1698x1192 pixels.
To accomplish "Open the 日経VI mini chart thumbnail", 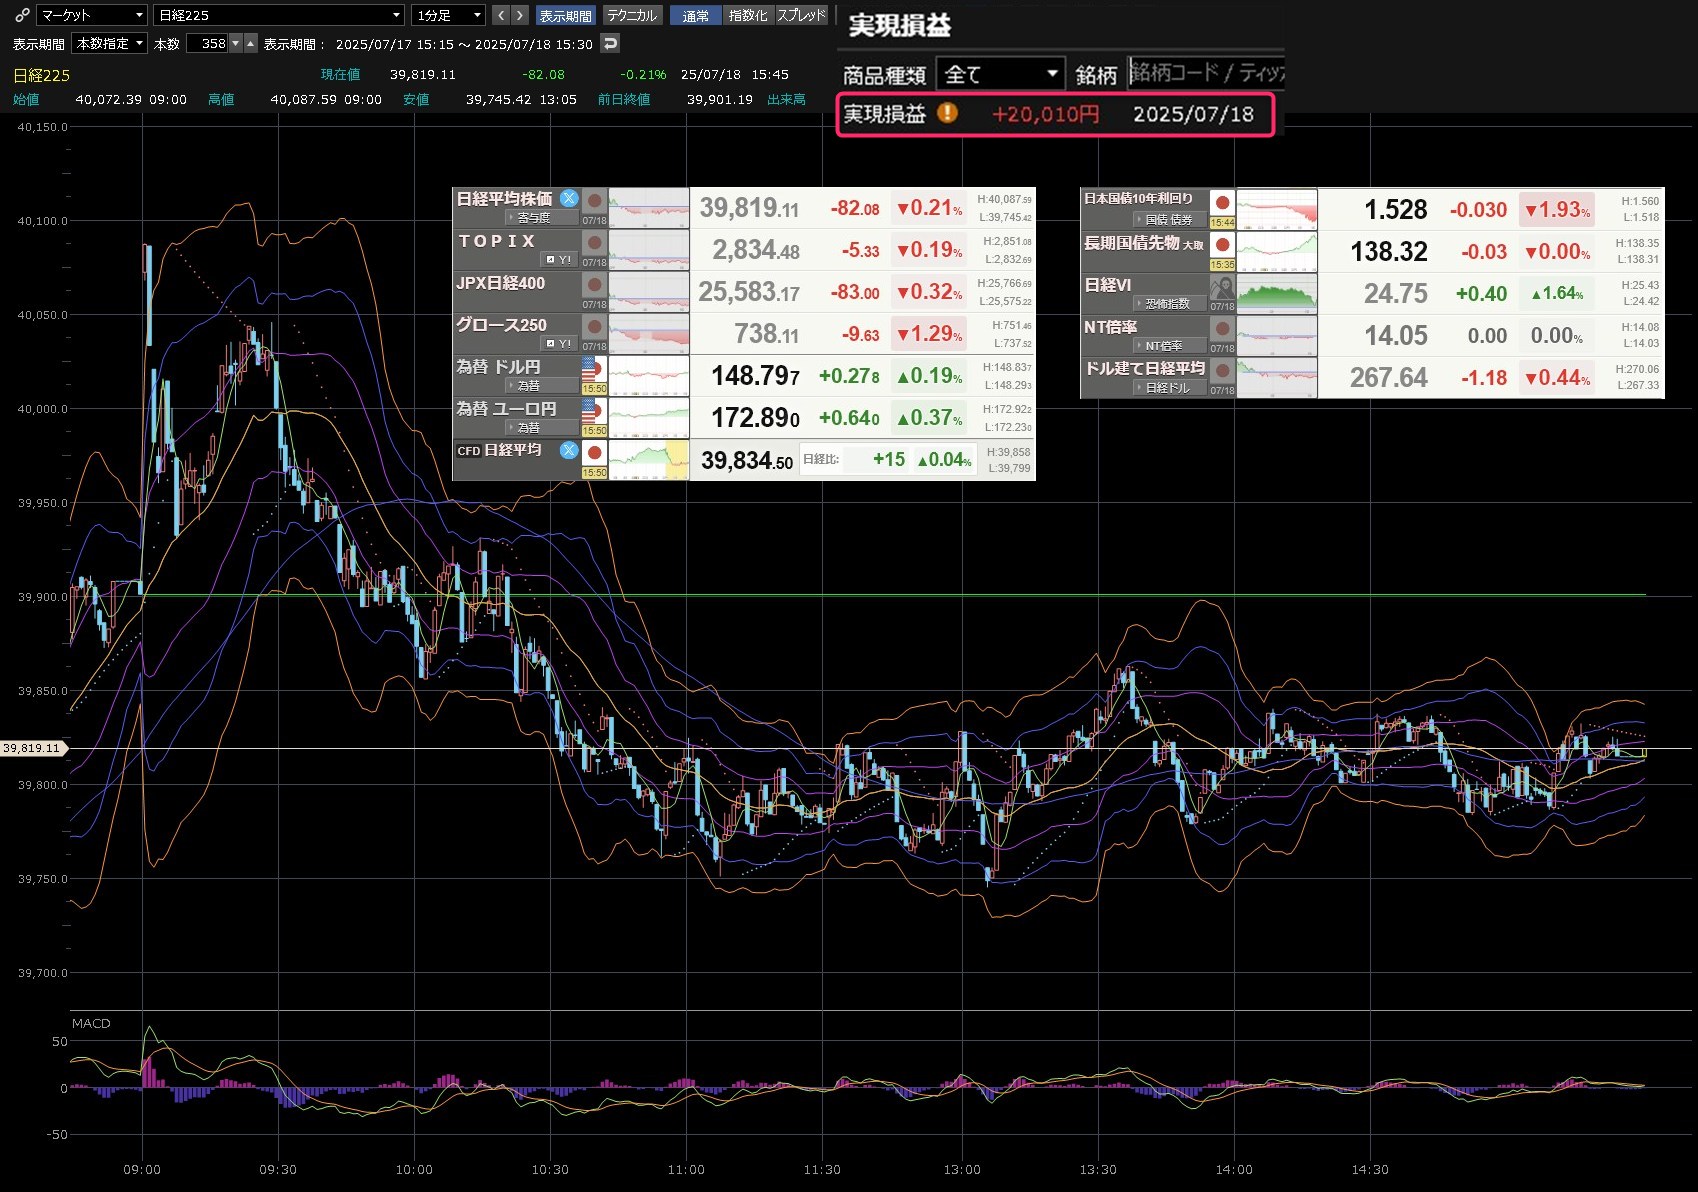I will coord(1277,294).
